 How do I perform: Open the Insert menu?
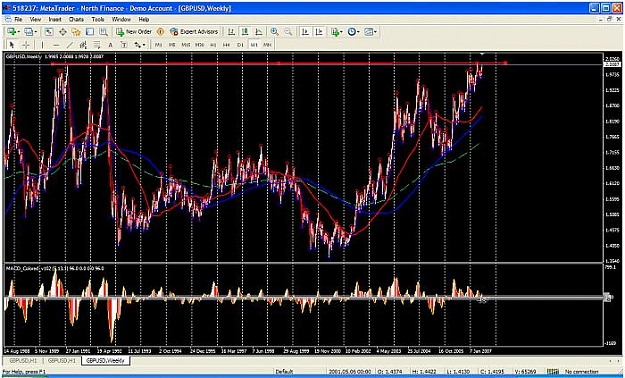point(55,19)
